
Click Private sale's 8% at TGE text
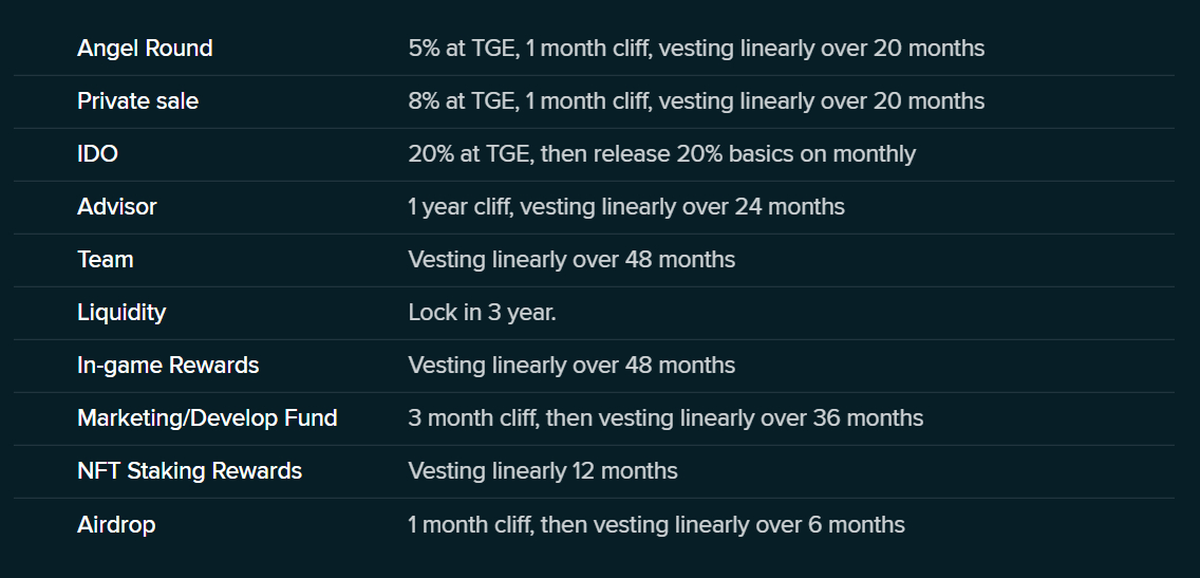tap(696, 101)
